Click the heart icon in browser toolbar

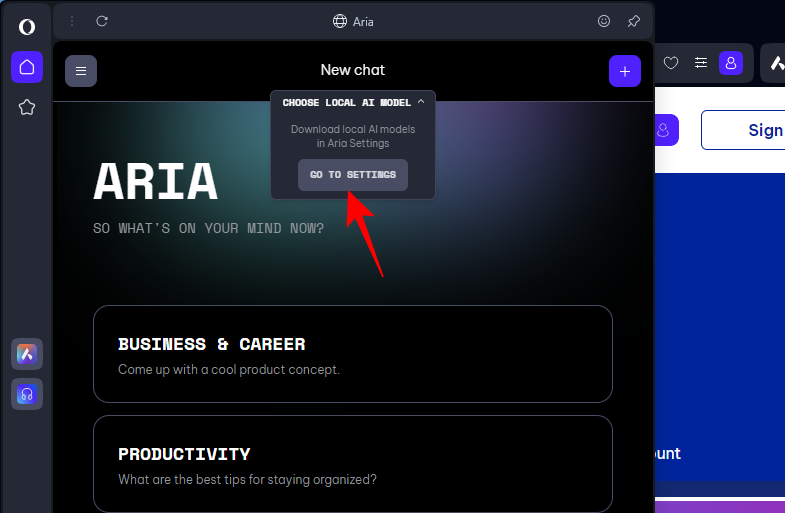click(x=671, y=63)
